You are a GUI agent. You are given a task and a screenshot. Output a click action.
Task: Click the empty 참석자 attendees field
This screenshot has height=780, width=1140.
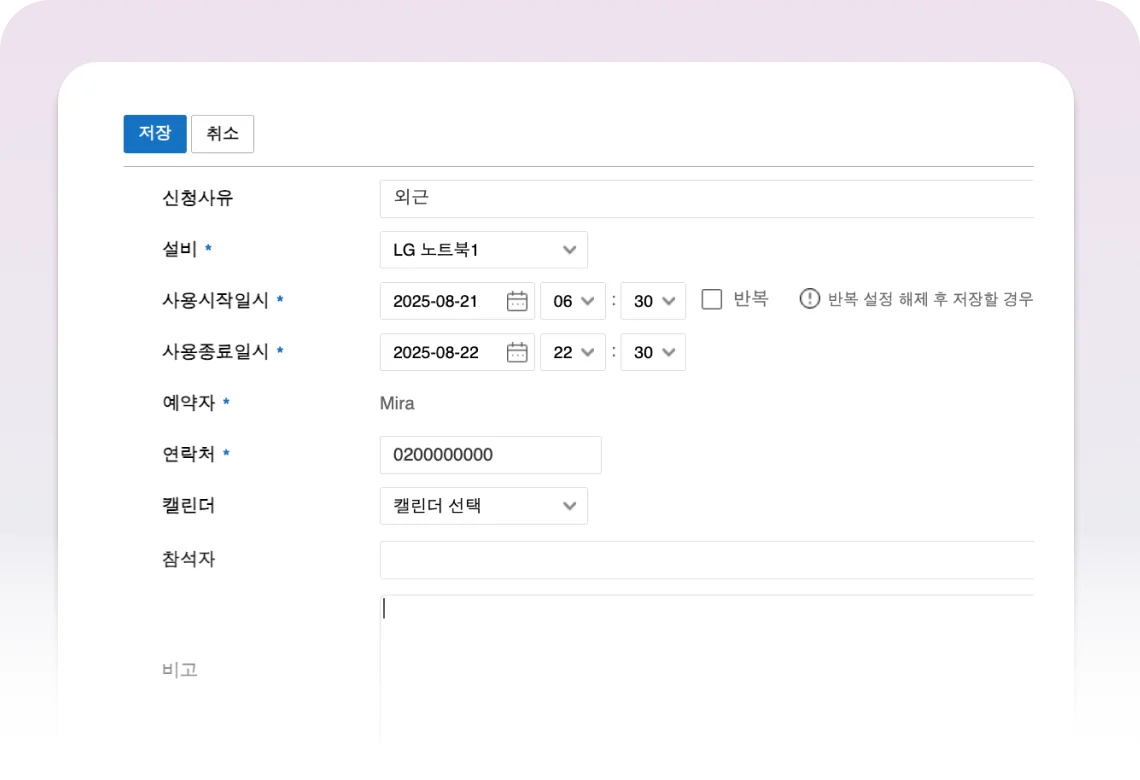[705, 560]
